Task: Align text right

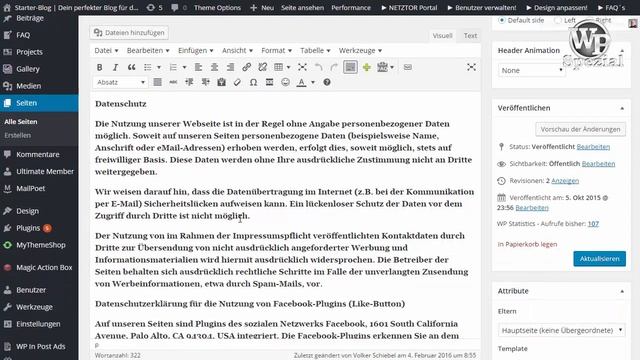Action: coord(230,67)
